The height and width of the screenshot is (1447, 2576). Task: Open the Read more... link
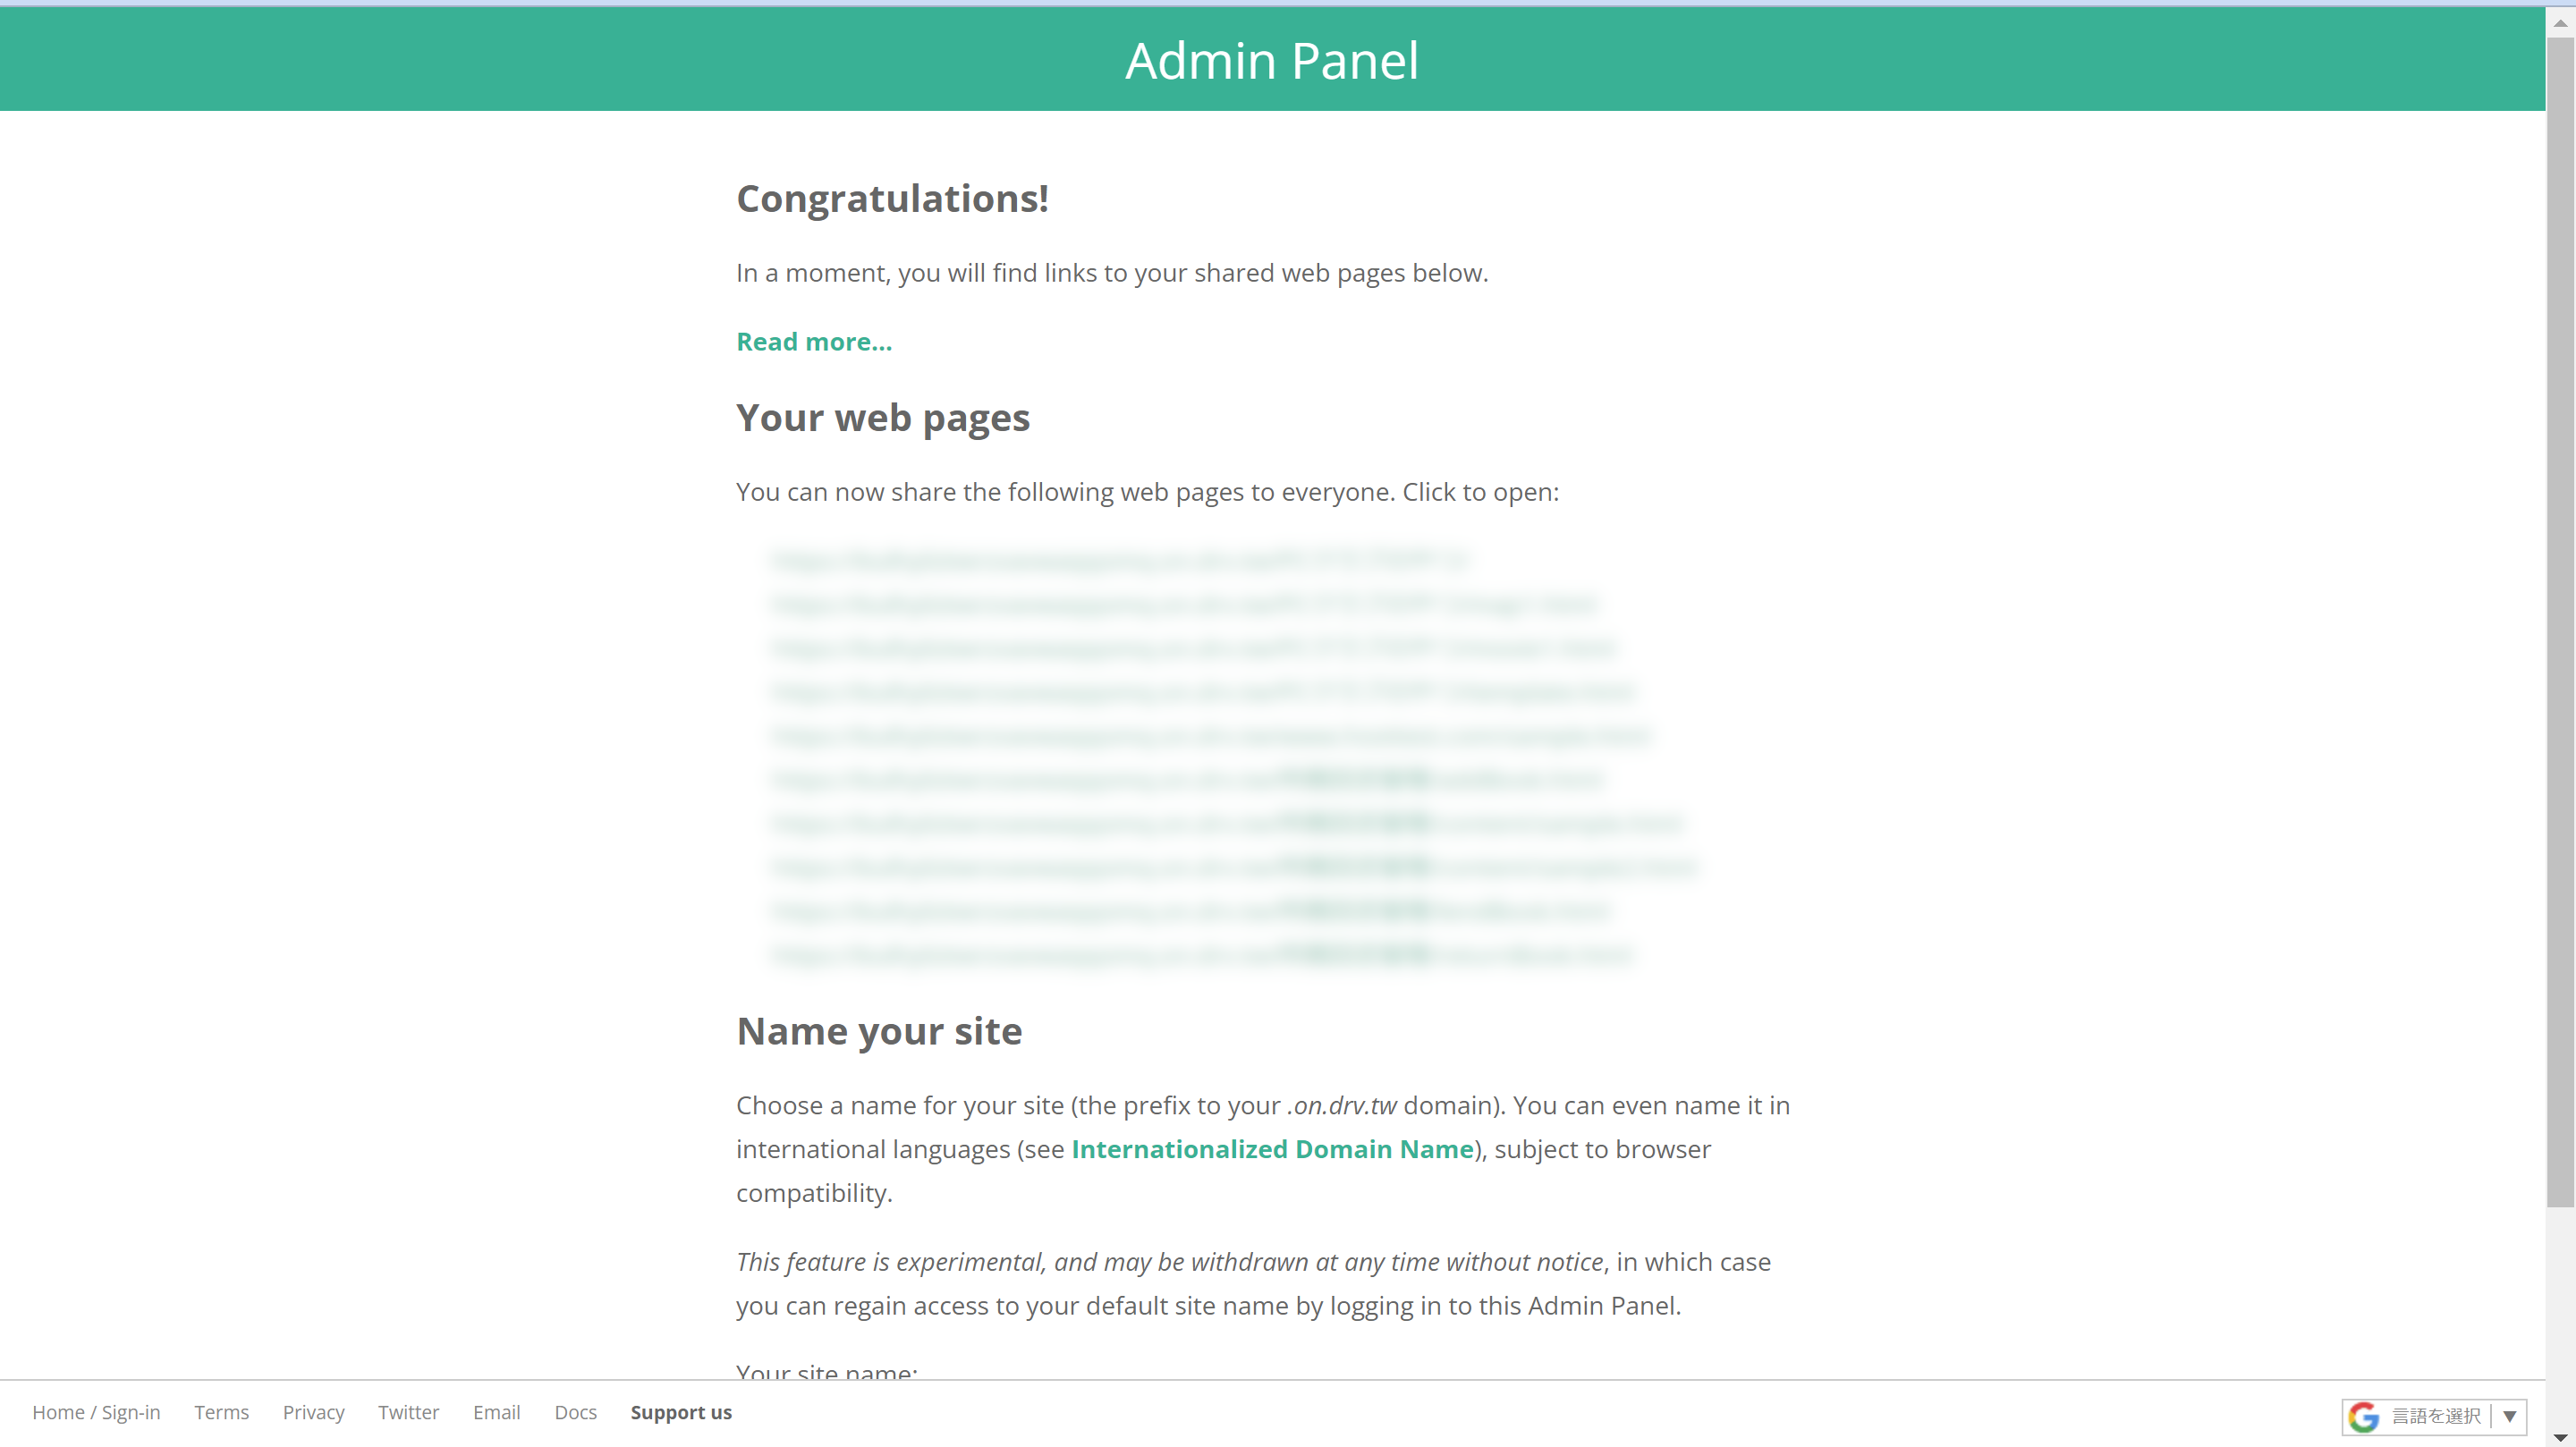(x=813, y=342)
